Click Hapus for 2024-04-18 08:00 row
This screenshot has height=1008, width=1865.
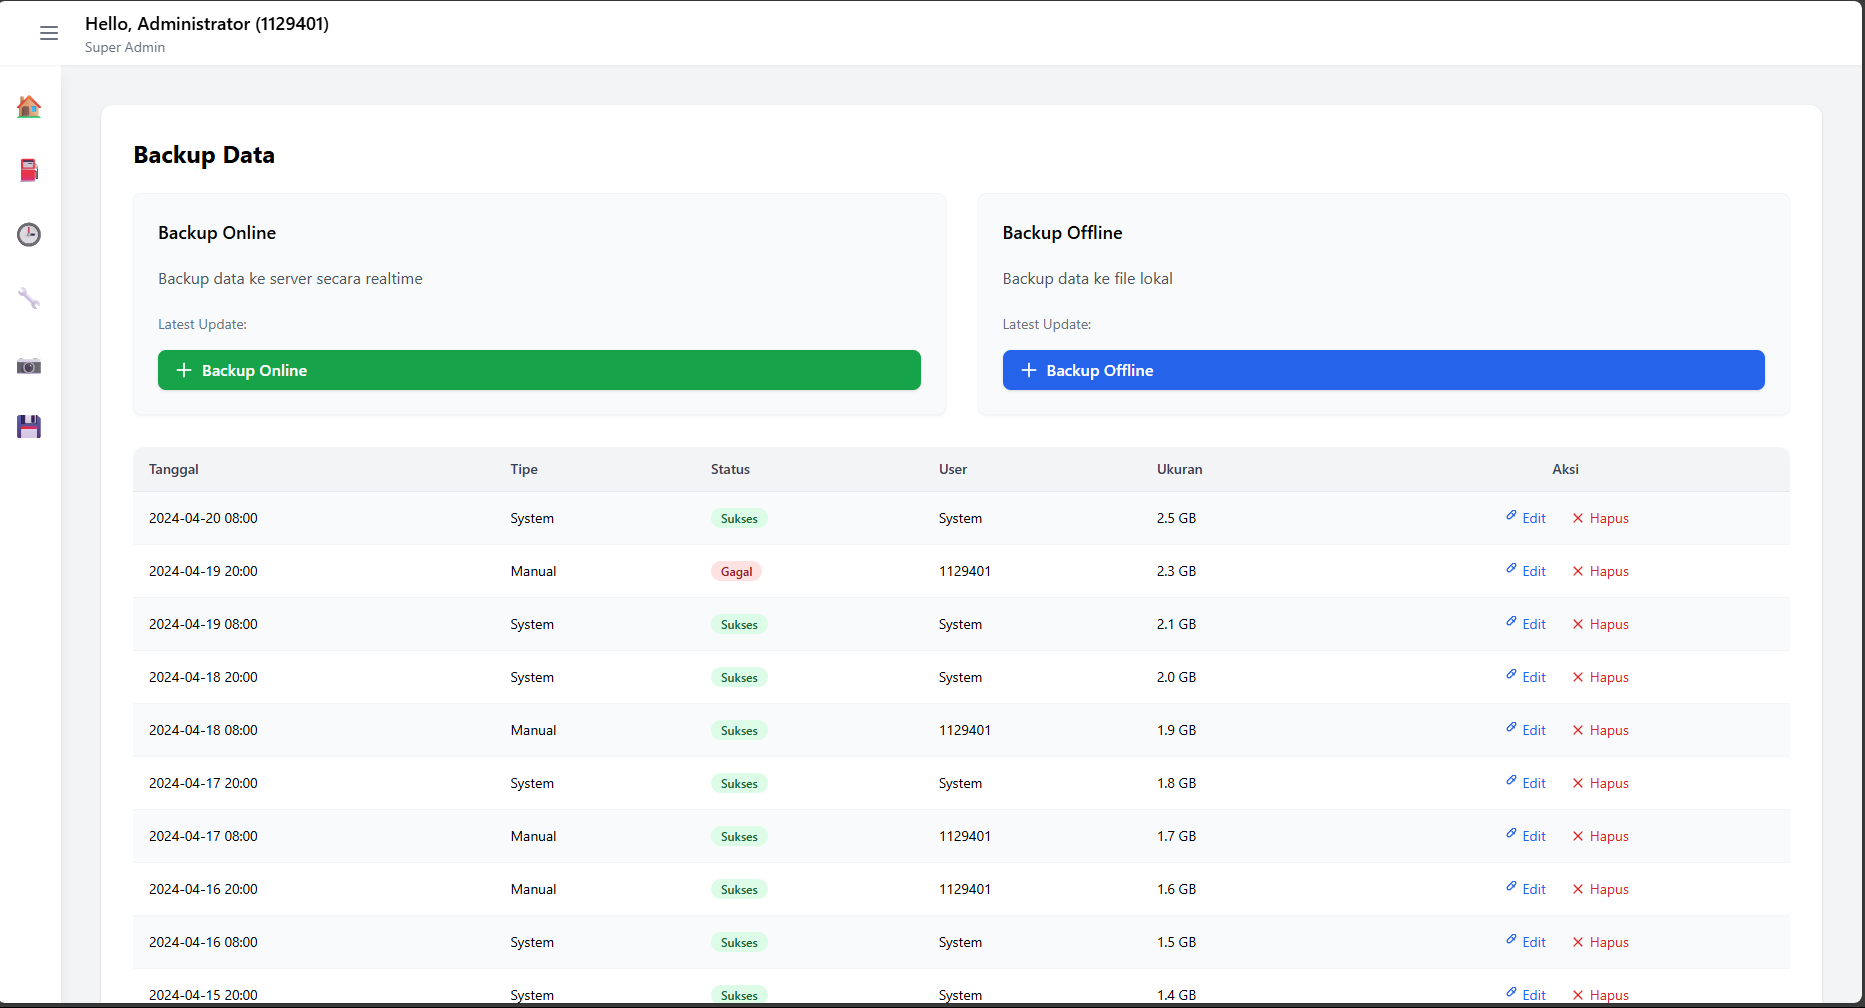click(x=1600, y=730)
